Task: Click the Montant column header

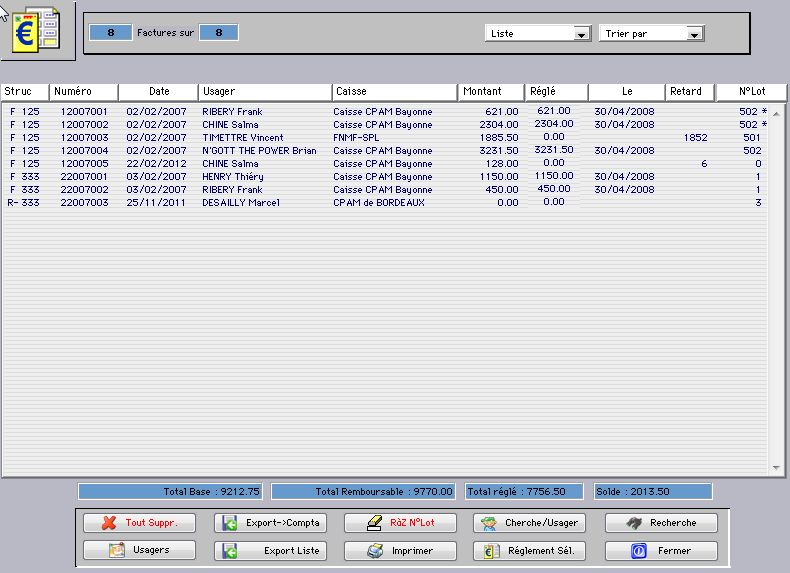Action: tap(491, 92)
